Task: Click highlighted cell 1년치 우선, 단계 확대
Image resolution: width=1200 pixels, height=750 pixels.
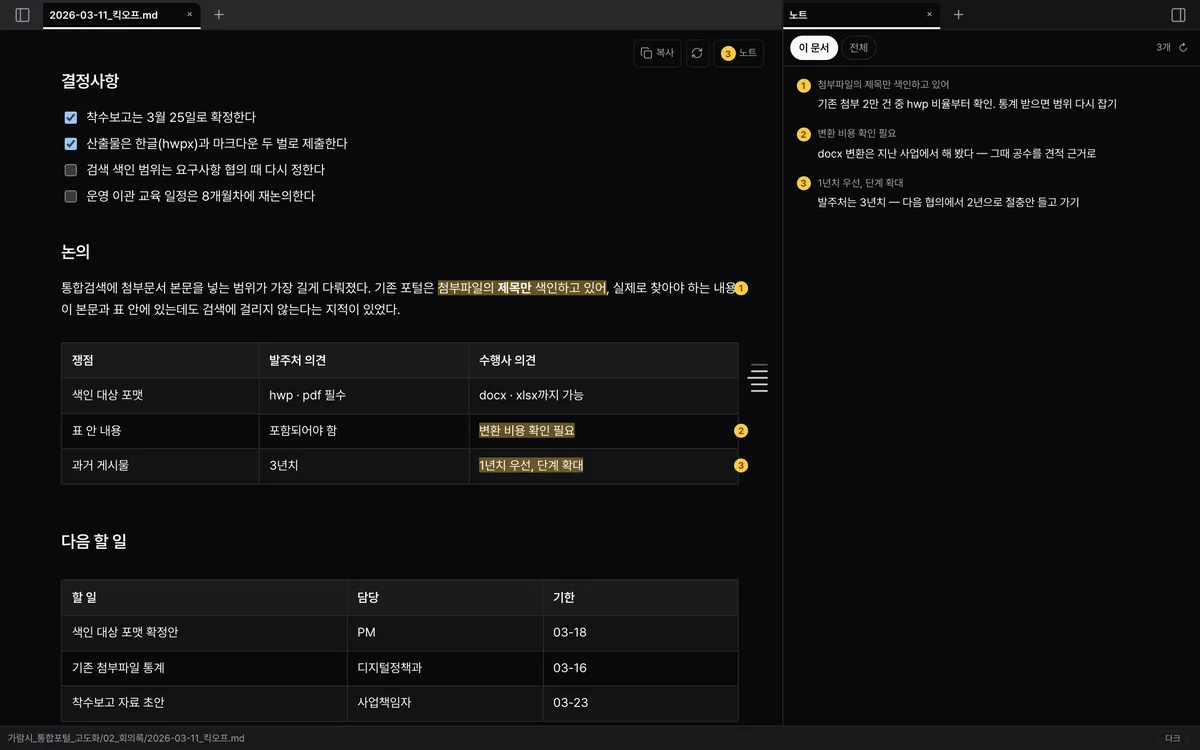Action: [531, 465]
